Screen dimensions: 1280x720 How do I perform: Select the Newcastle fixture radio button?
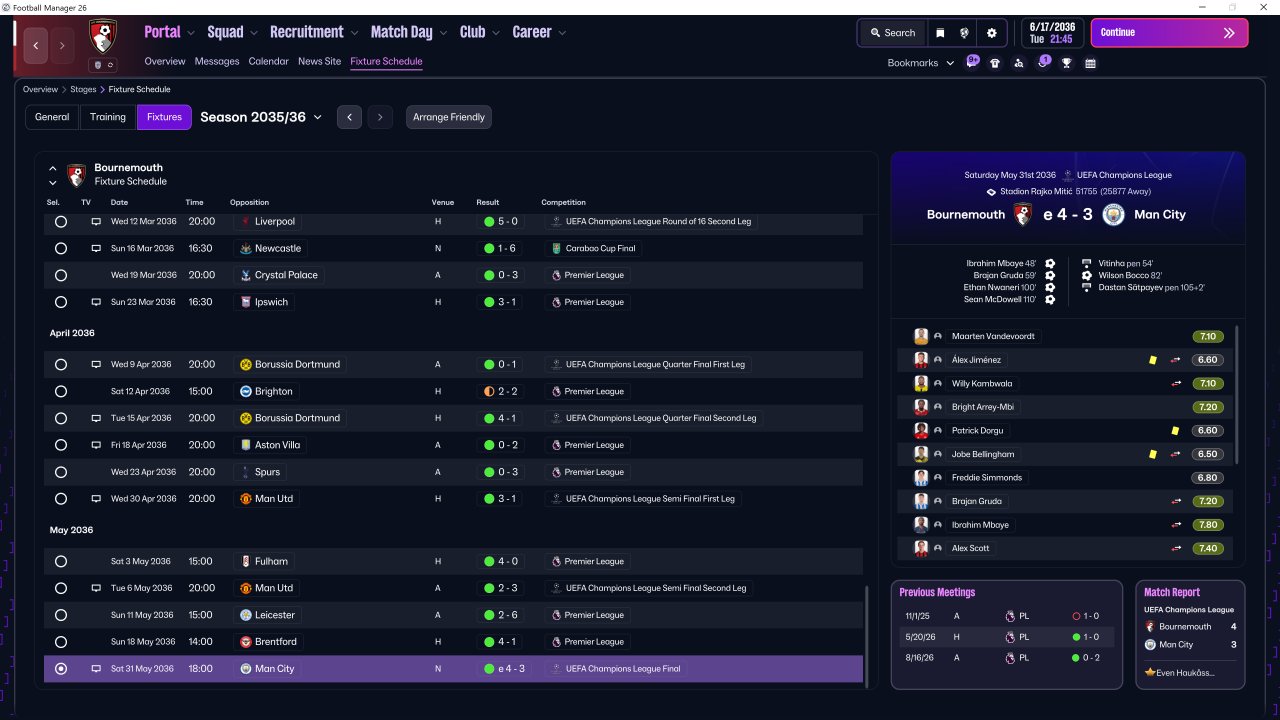[x=61, y=248]
